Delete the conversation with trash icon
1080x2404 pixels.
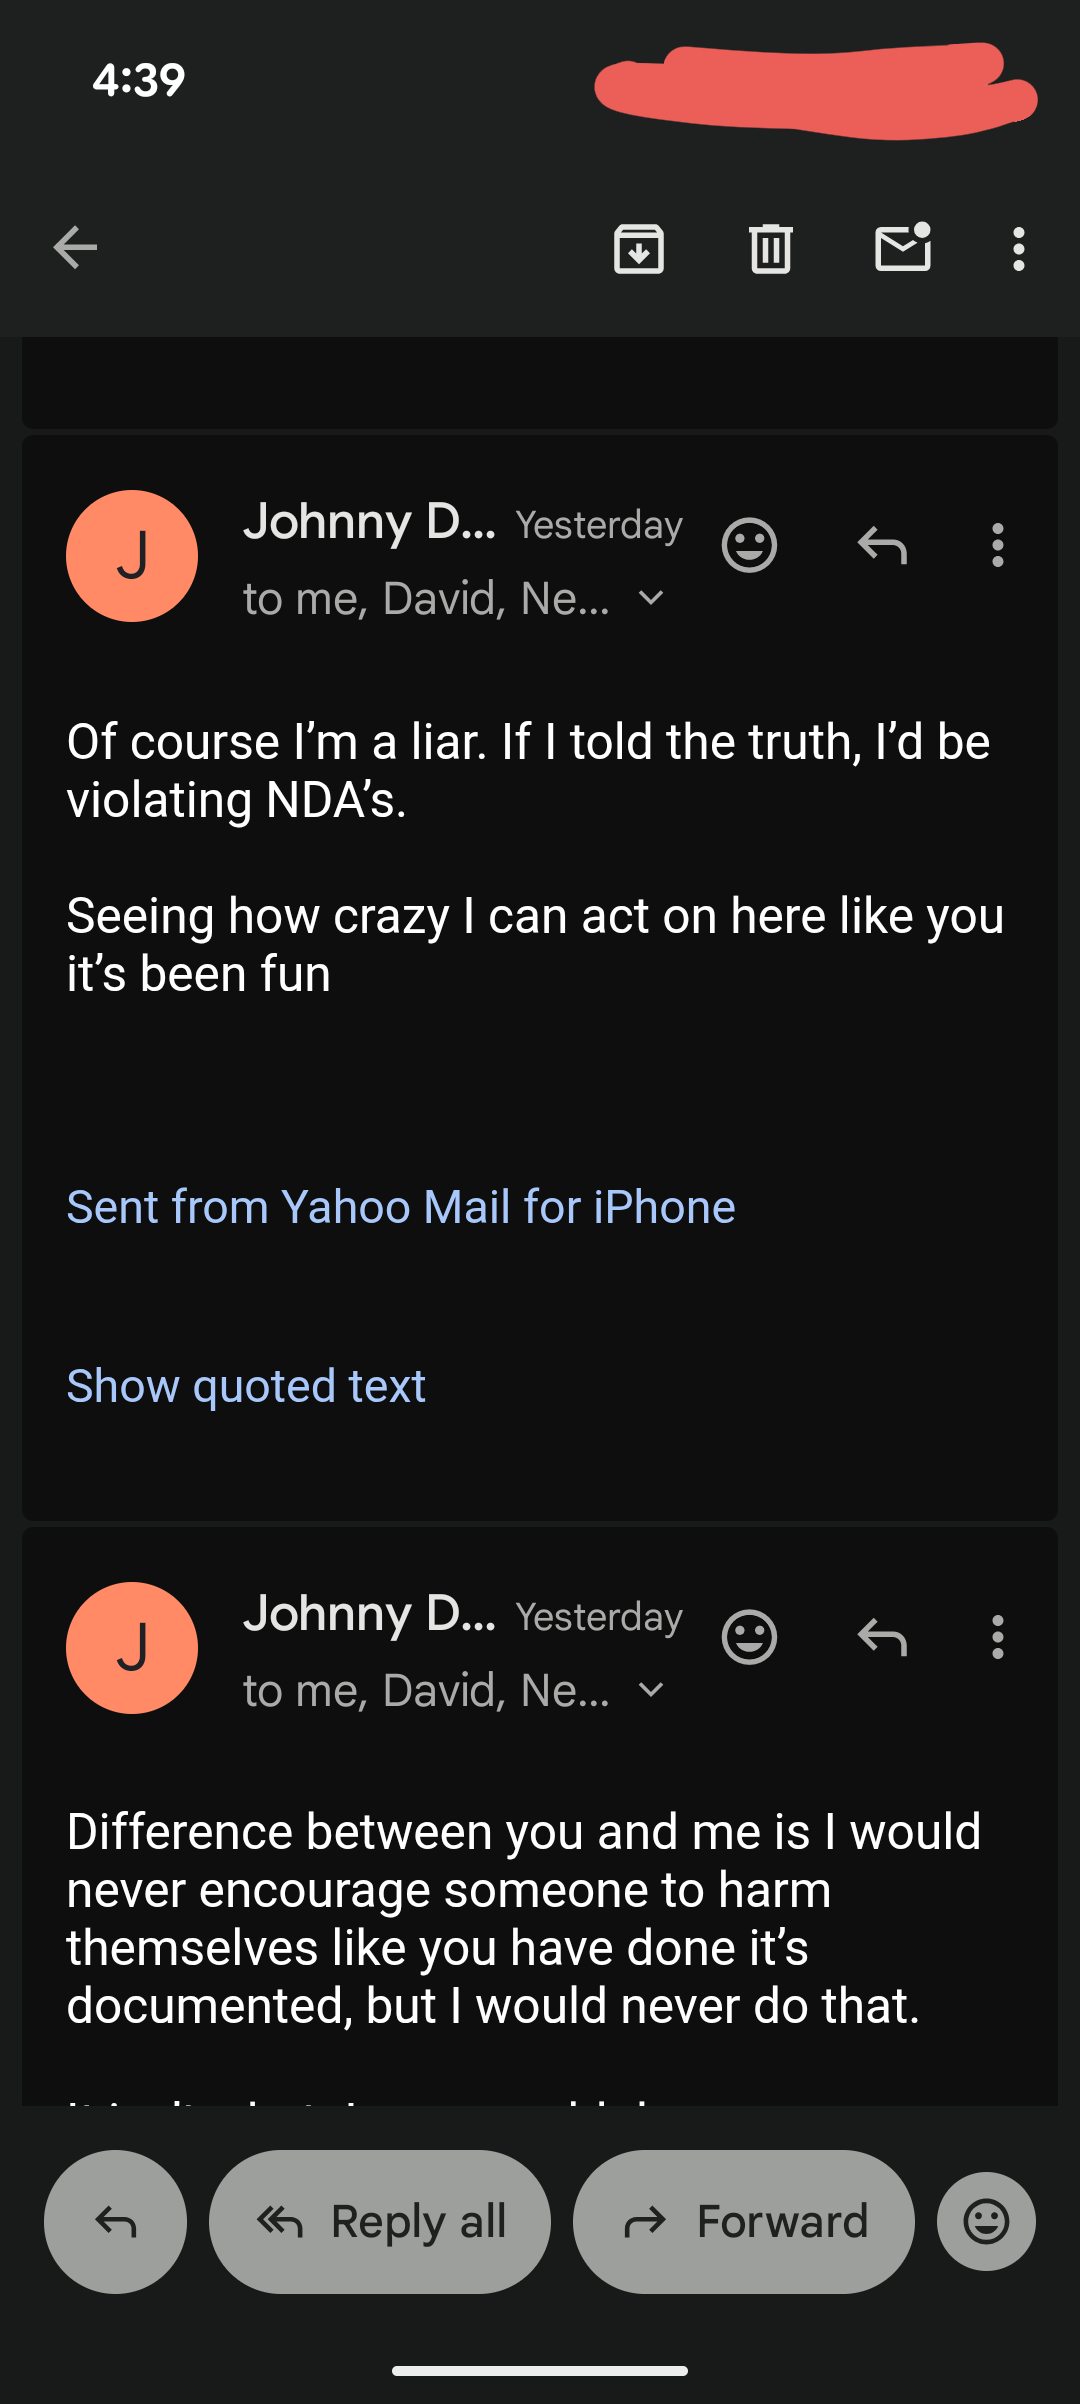tap(770, 248)
